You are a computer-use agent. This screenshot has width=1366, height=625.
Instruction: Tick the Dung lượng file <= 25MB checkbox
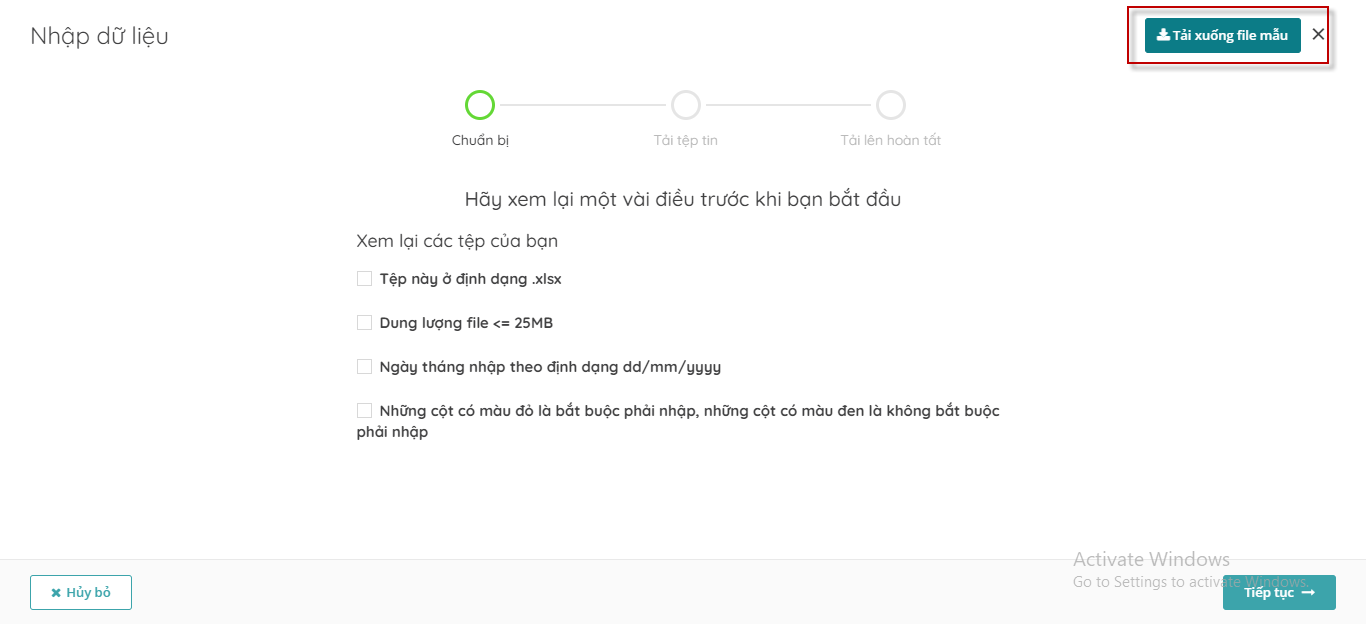pos(364,323)
